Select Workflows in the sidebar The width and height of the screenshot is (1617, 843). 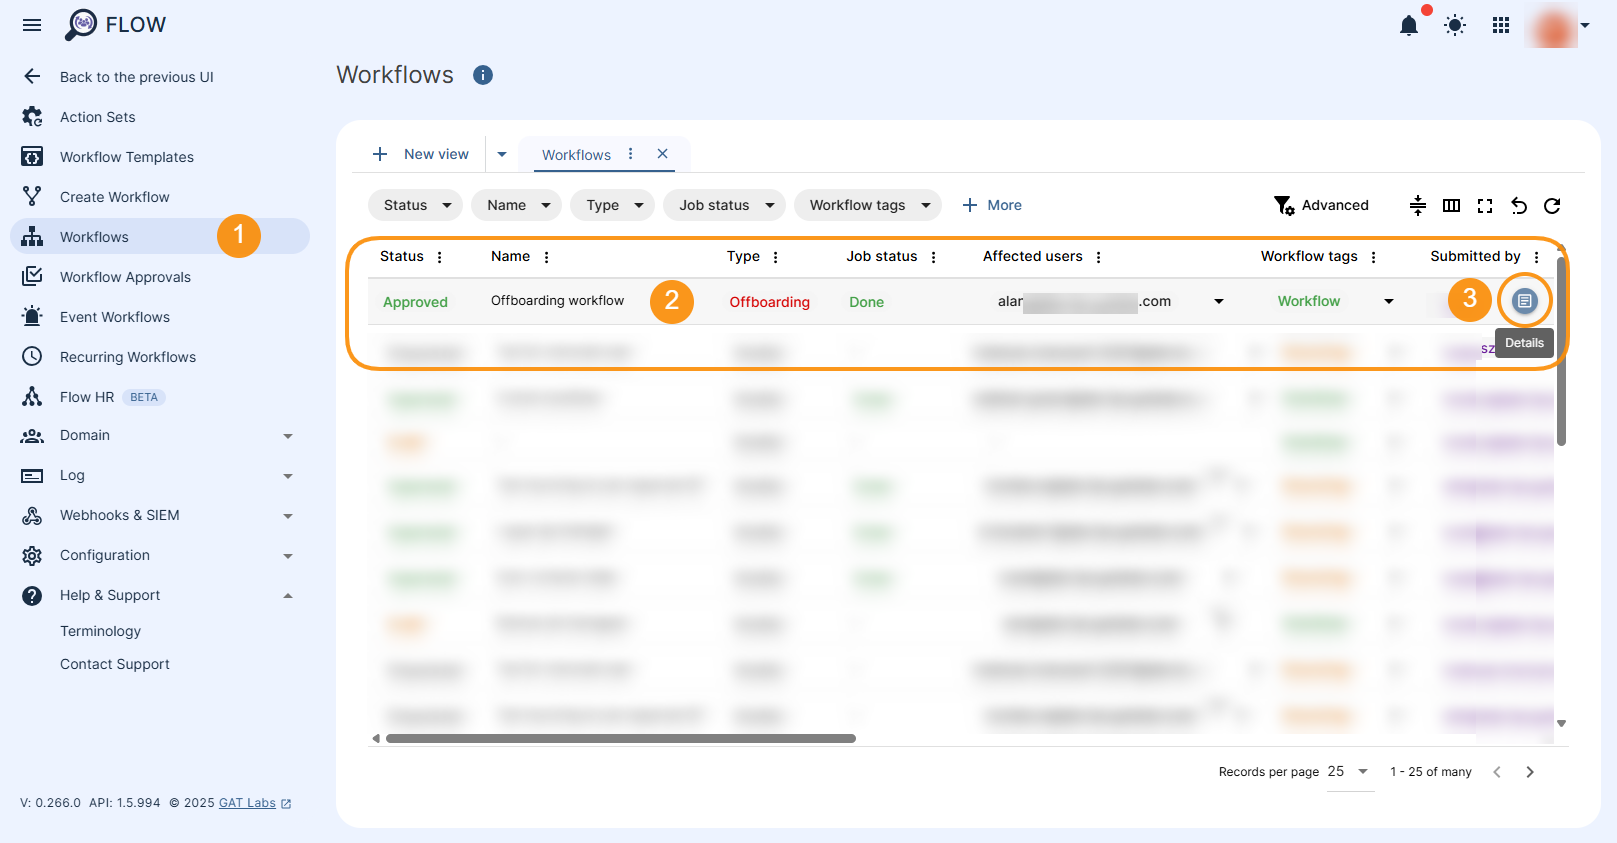(160, 236)
